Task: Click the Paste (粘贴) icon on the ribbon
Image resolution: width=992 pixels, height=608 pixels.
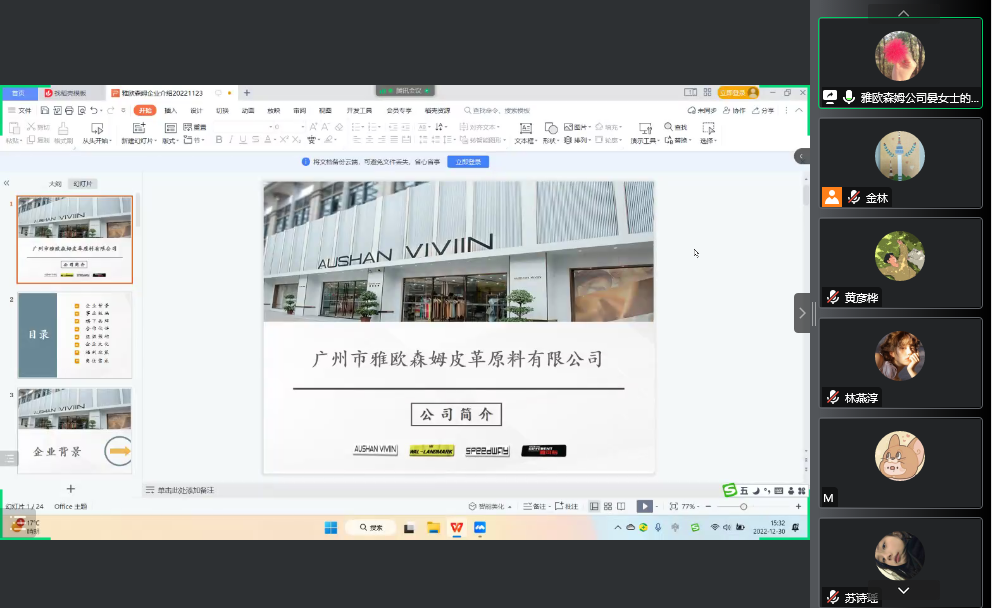Action: [x=15, y=129]
